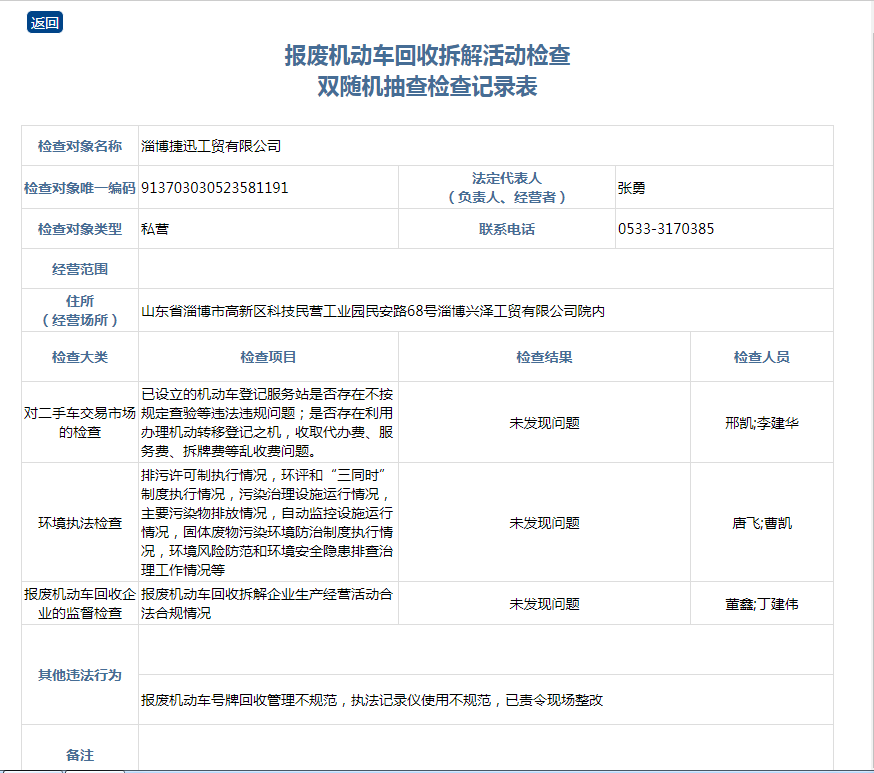Click the 检查人员 column header
The height and width of the screenshot is (773, 874).
pyautogui.click(x=761, y=357)
